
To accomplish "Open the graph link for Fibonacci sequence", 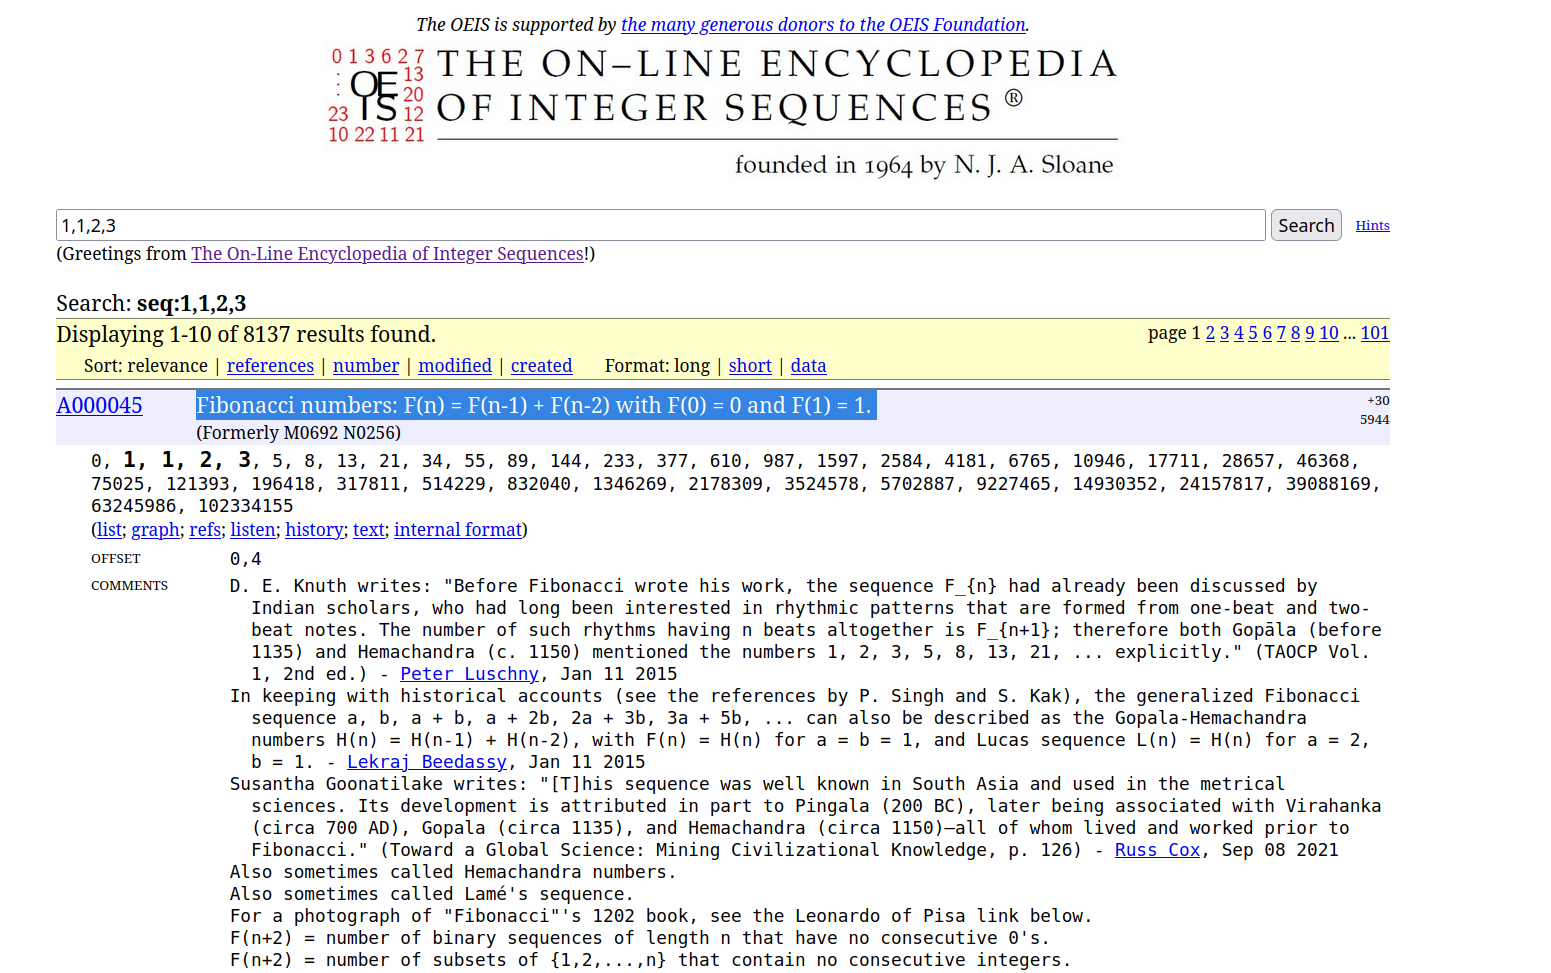I will [156, 530].
